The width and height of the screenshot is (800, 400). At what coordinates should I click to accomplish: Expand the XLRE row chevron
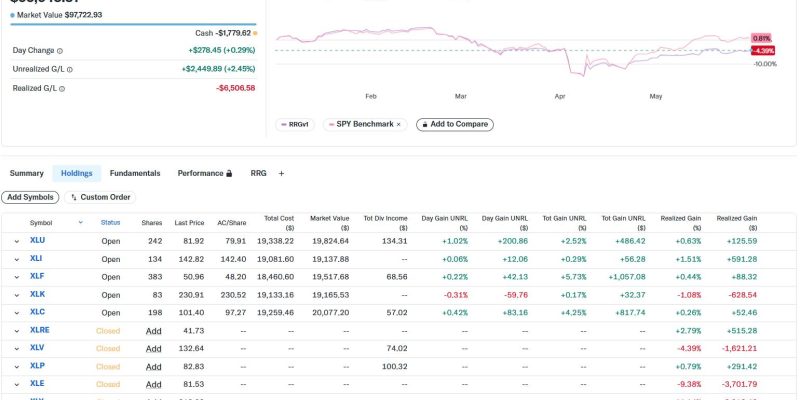tap(16, 331)
